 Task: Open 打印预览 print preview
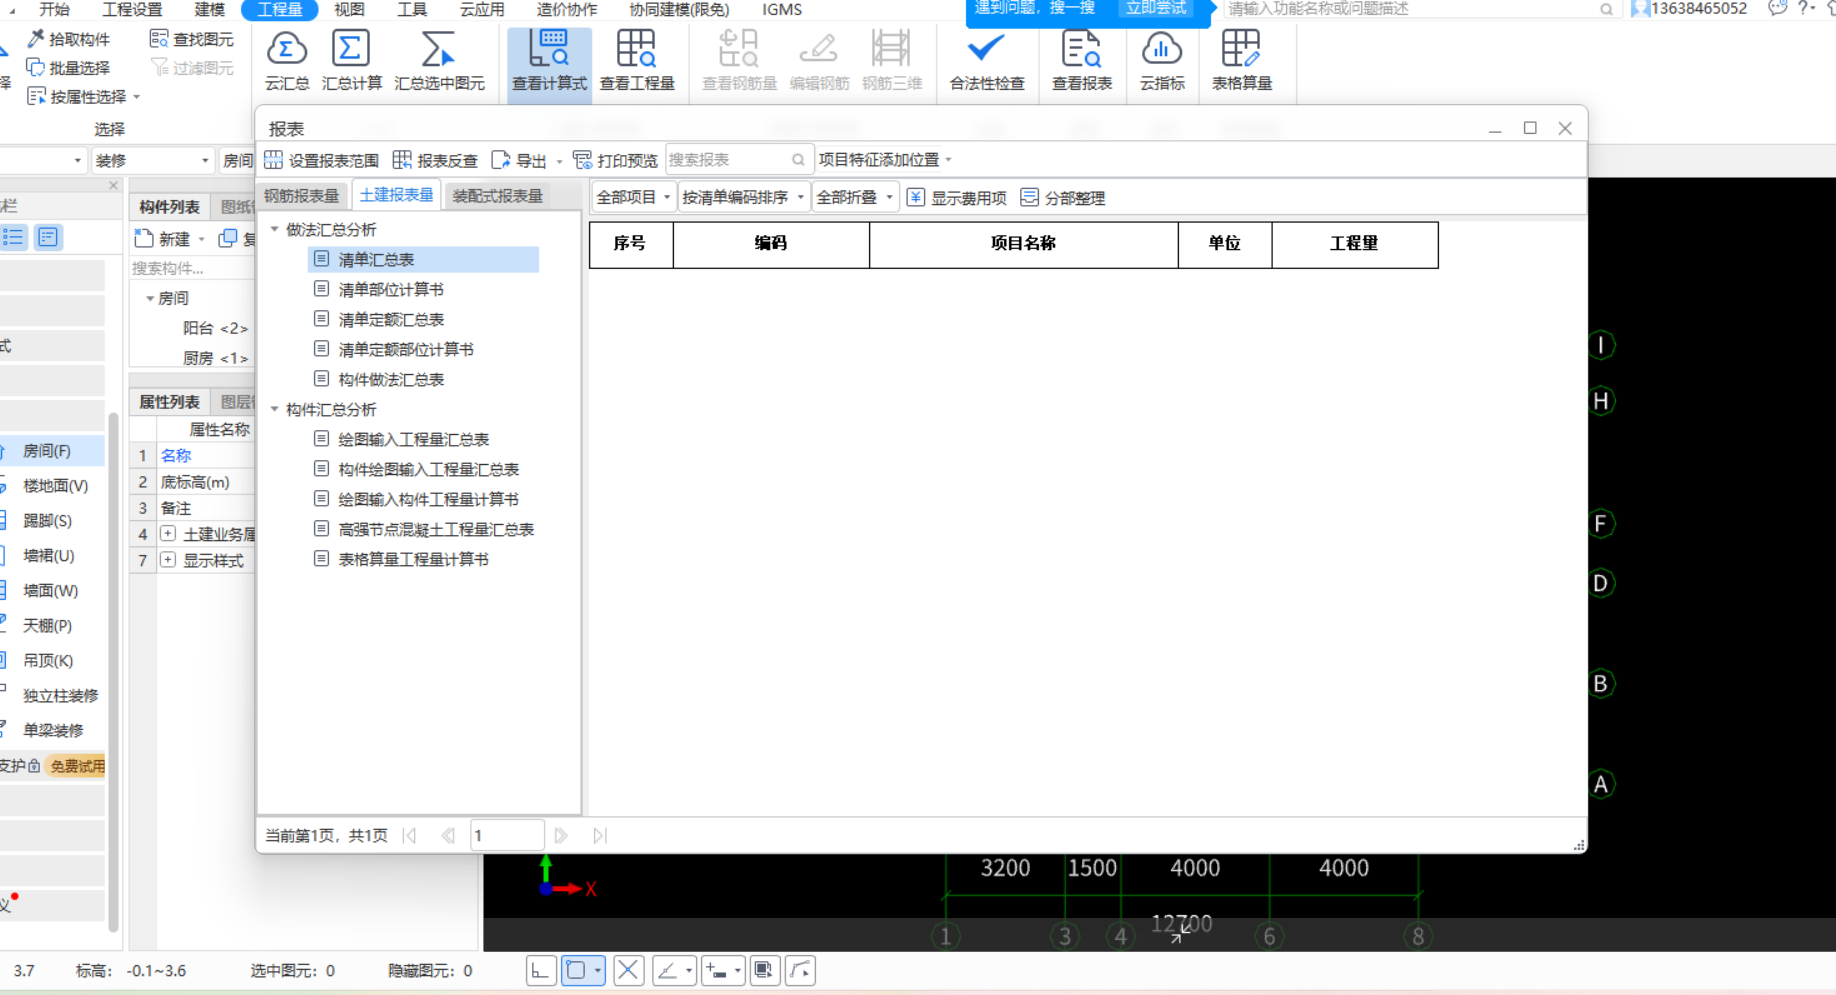[615, 160]
